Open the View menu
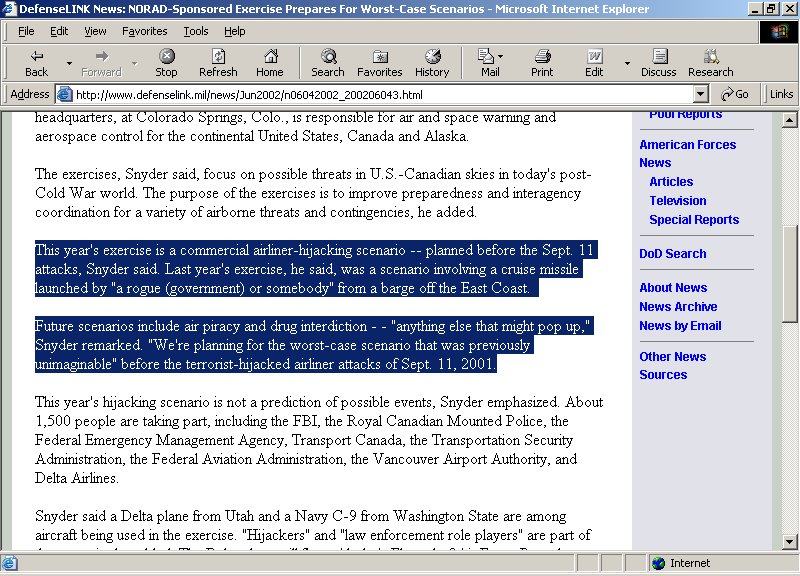Screen dimensions: 800x576 tap(95, 32)
